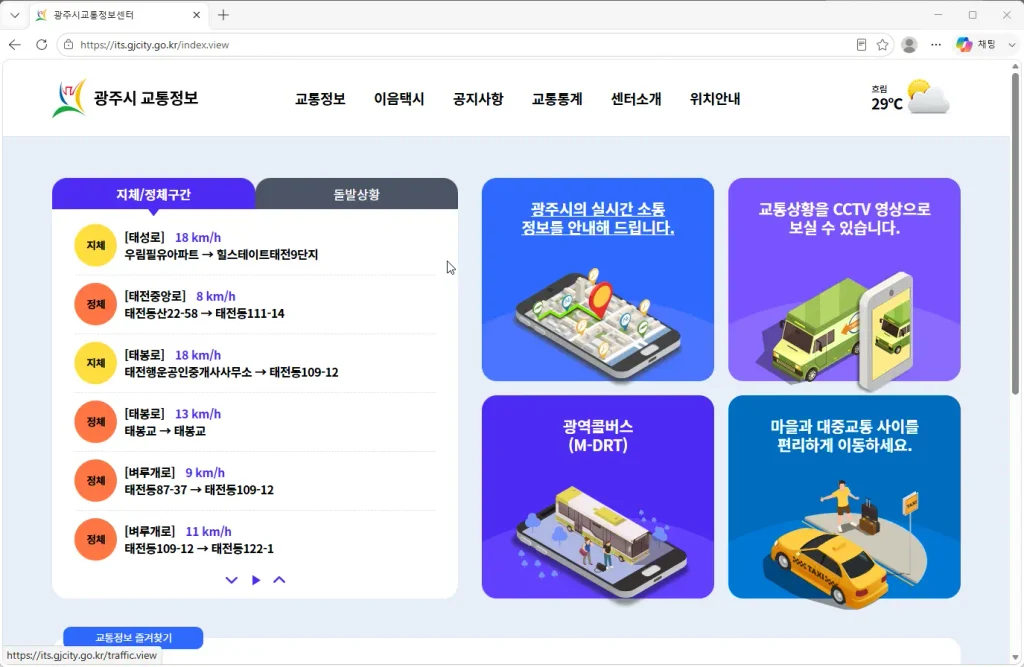This screenshot has height=667, width=1024.
Task: Click orange 정체 badge for 태봉로 13 km/h
Action: (x=95, y=421)
